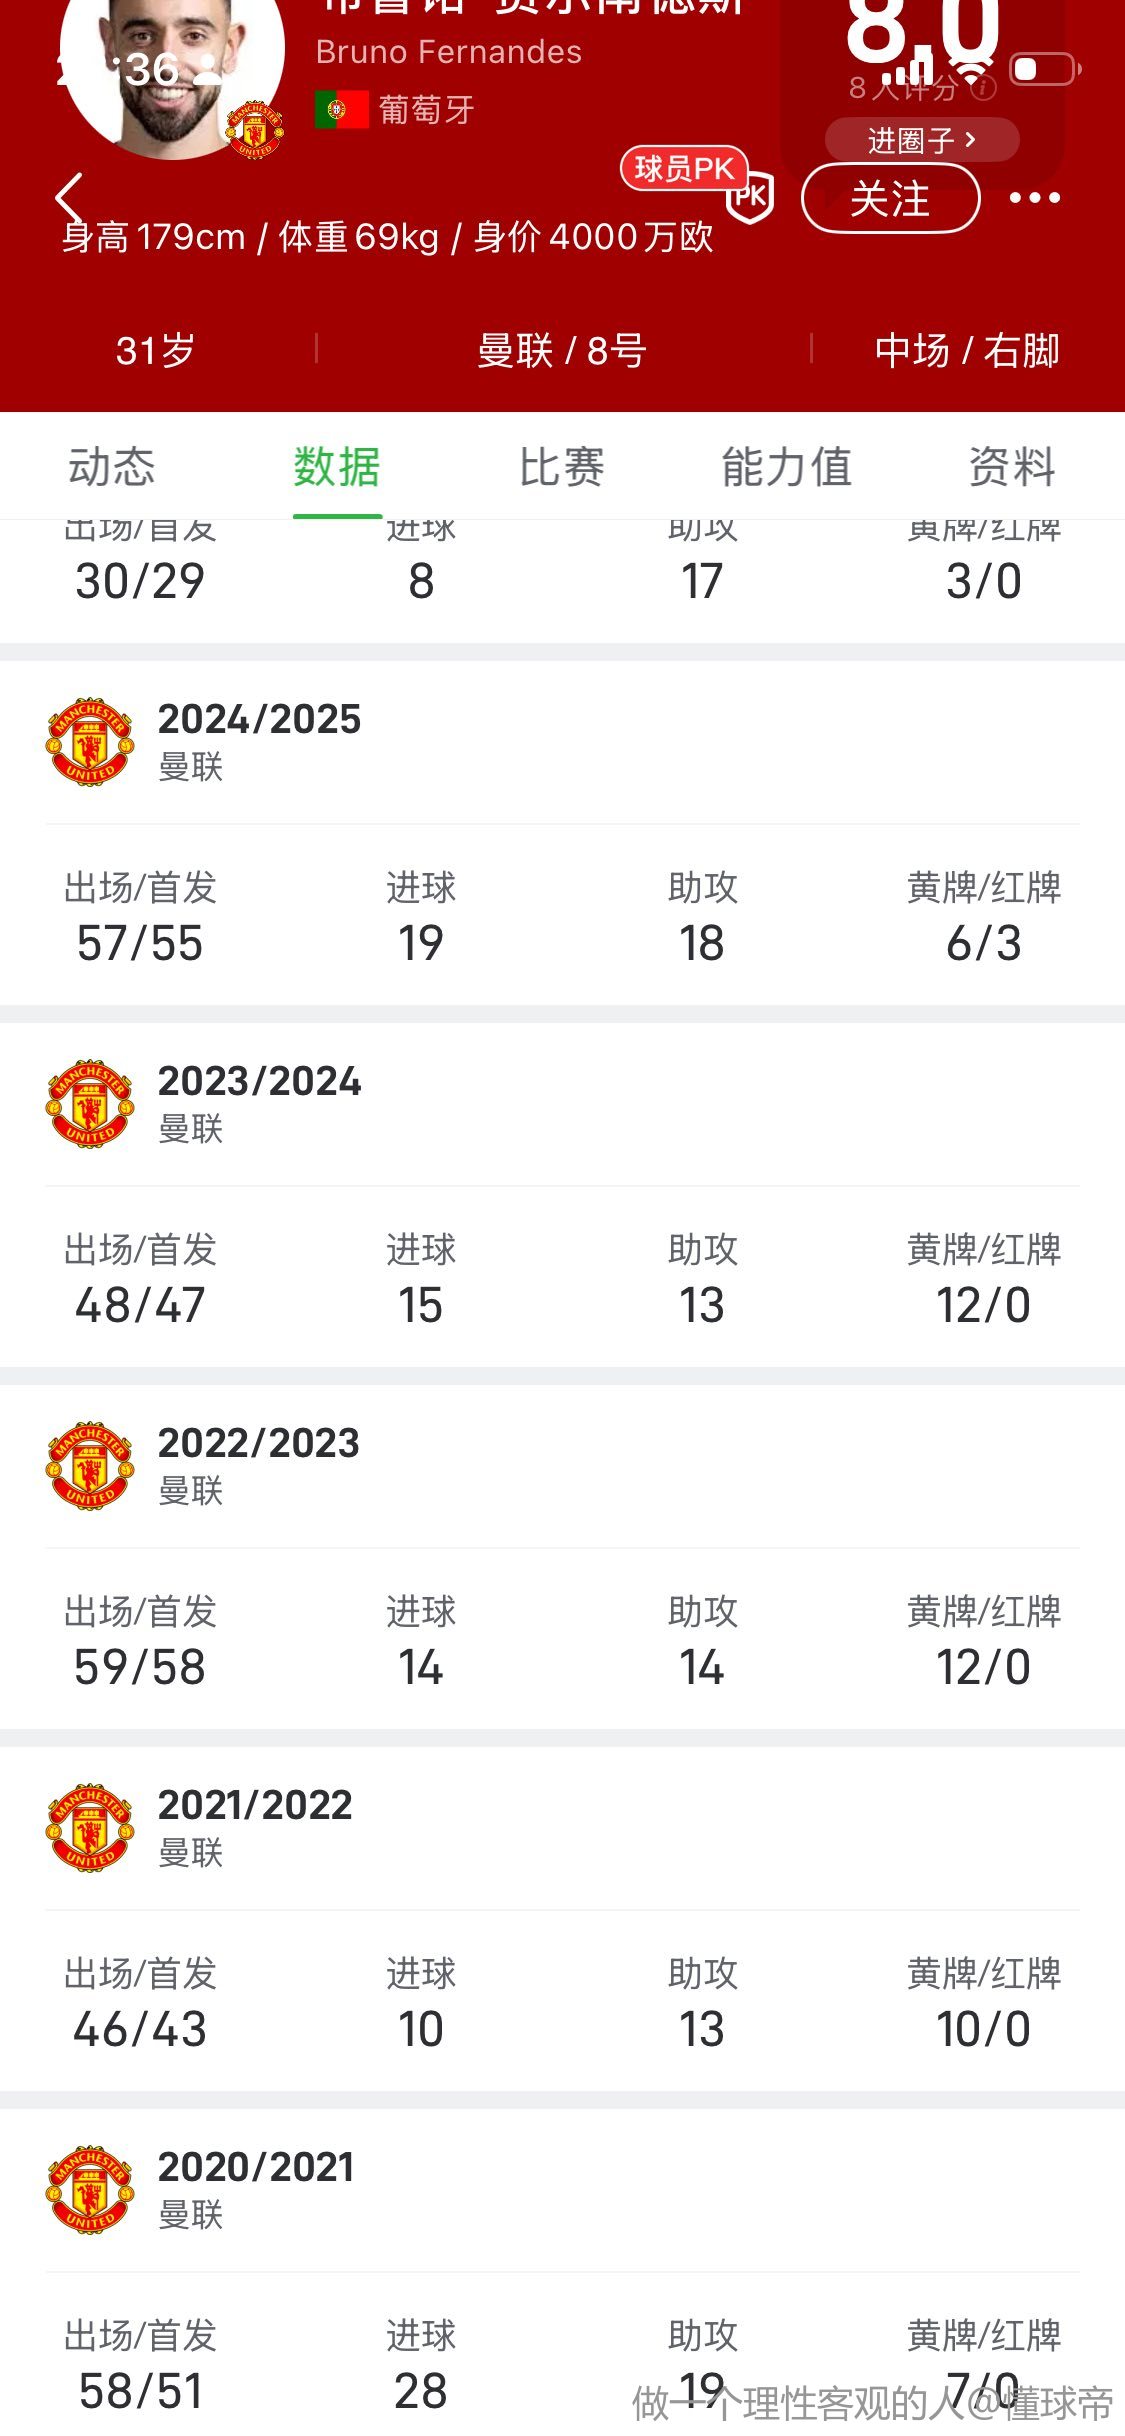
Task: Tap the Portugal flag icon
Action: (x=341, y=109)
